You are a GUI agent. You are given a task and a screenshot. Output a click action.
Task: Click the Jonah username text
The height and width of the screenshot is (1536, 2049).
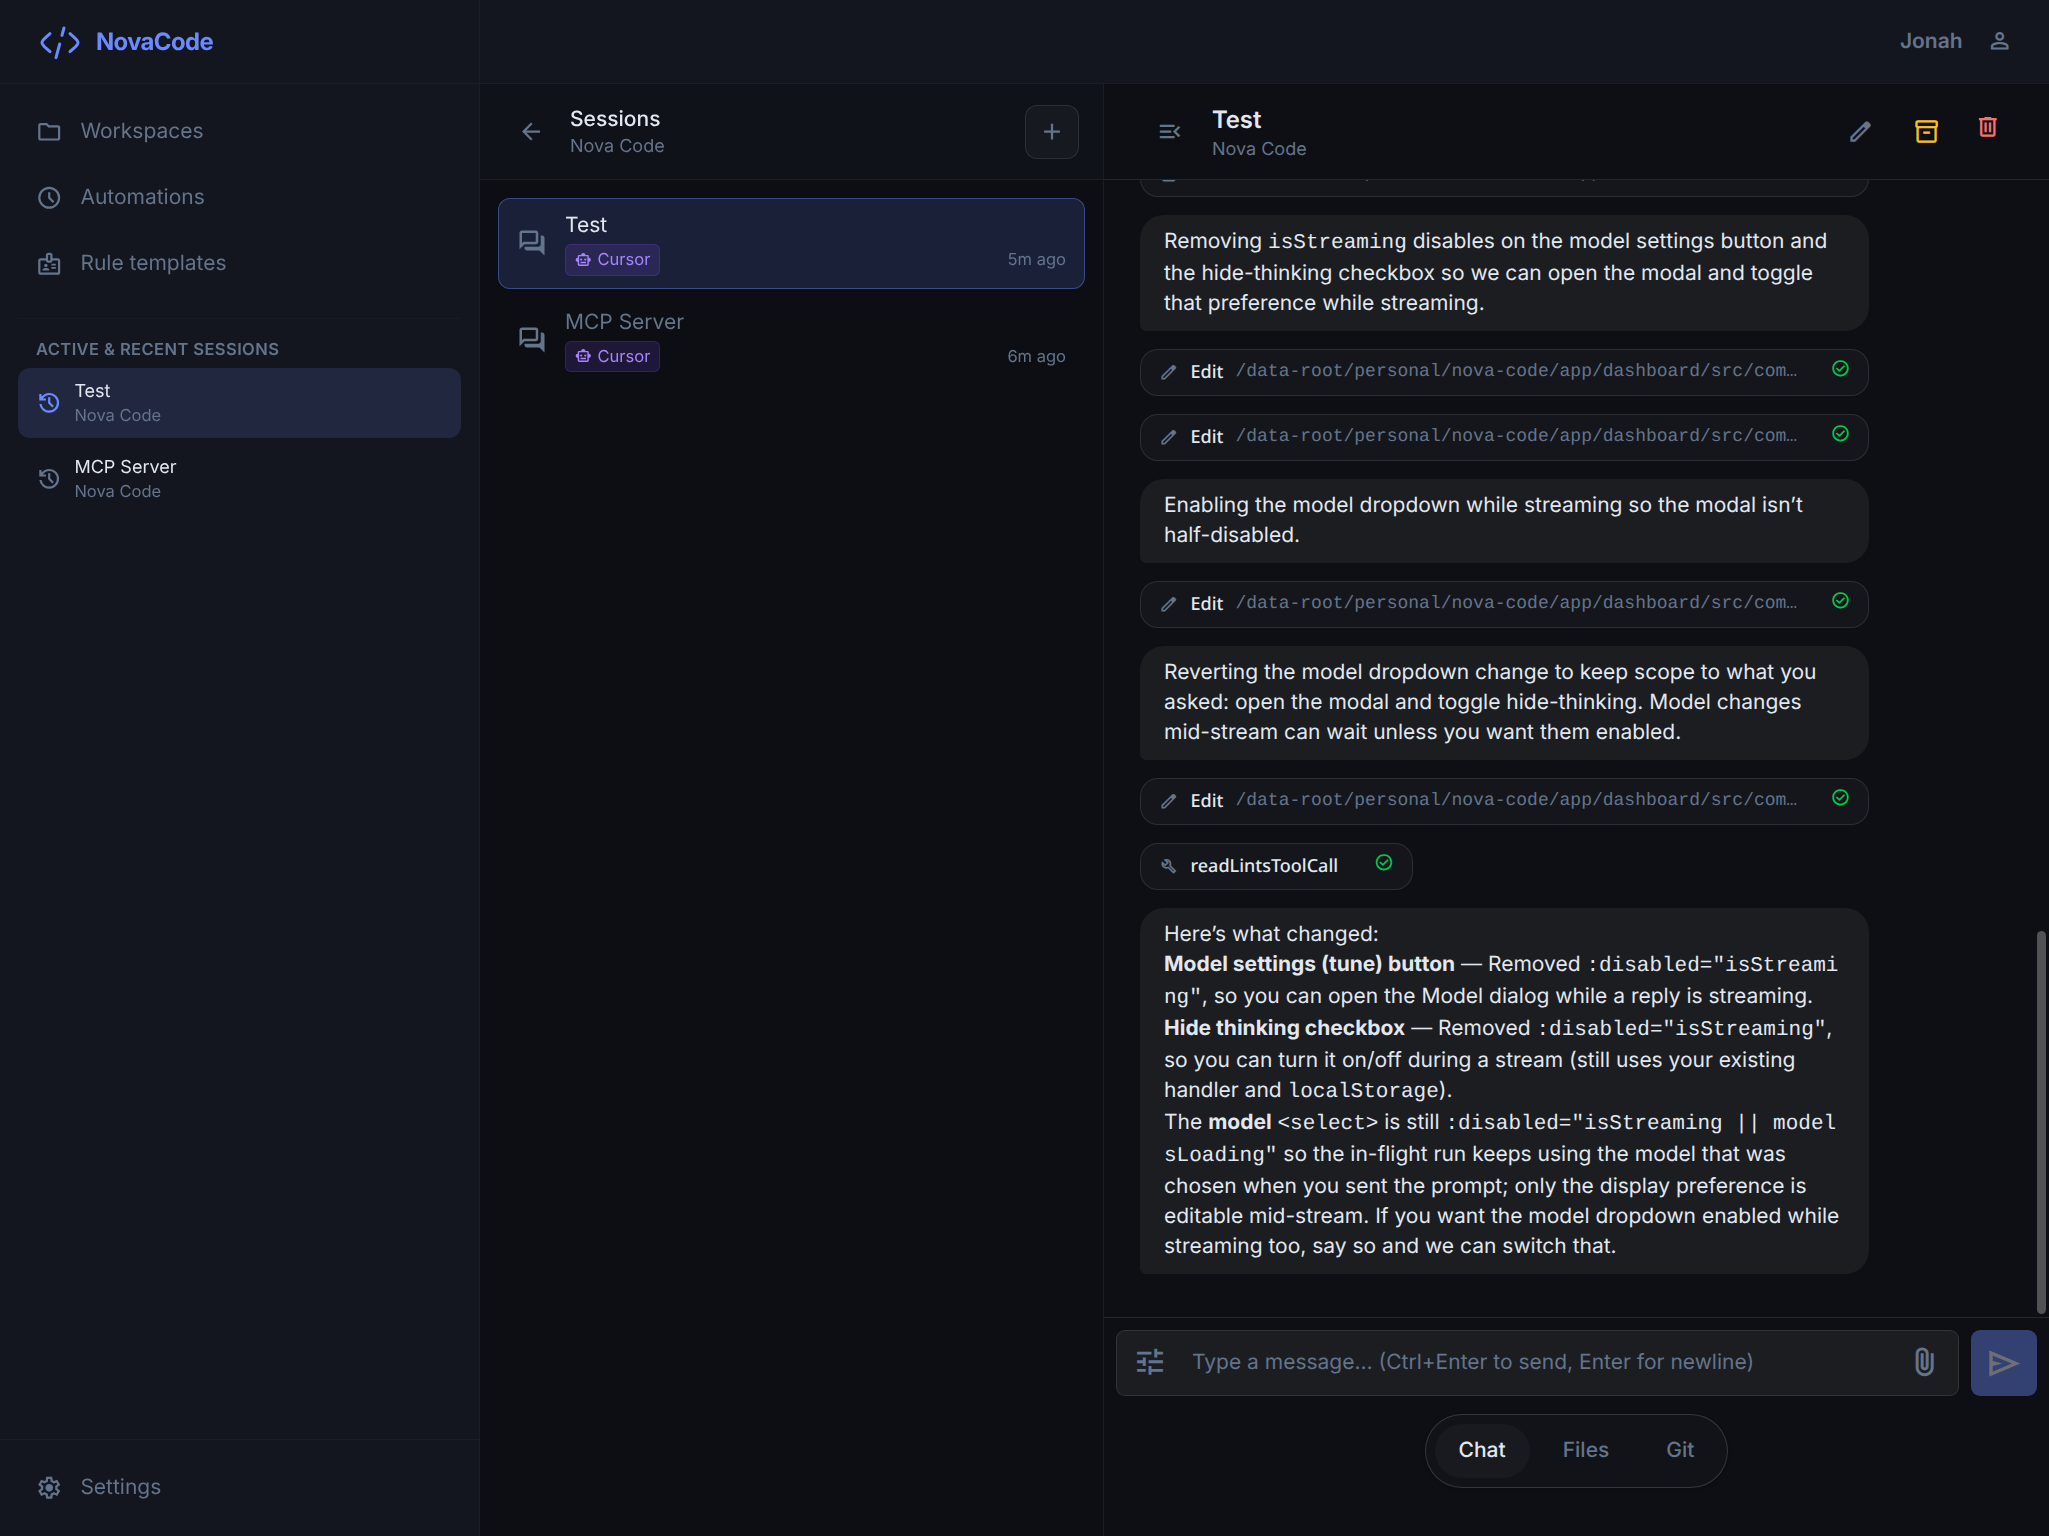pyautogui.click(x=1930, y=41)
